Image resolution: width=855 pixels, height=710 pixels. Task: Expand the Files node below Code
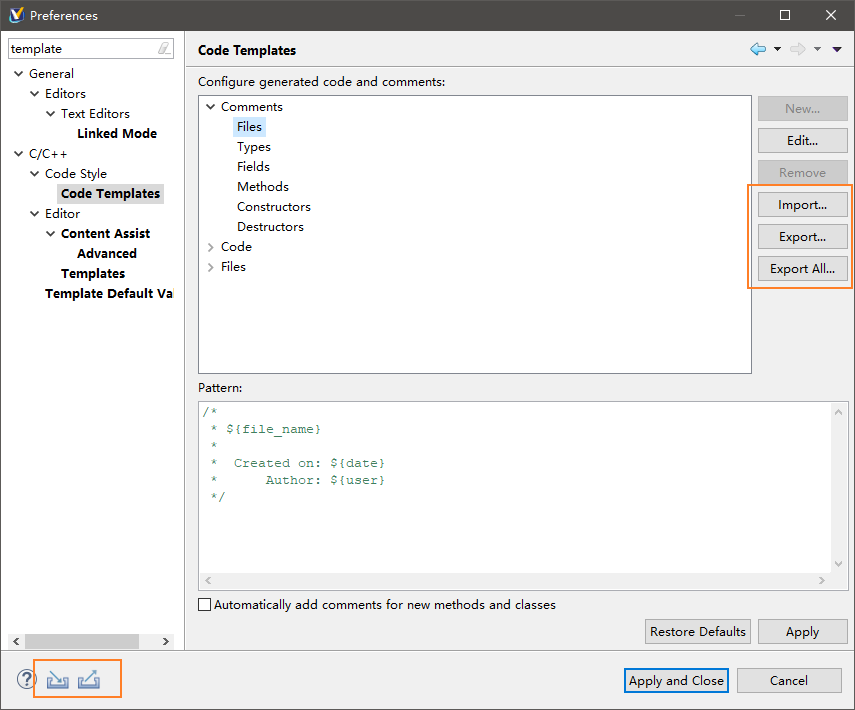pyautogui.click(x=210, y=267)
